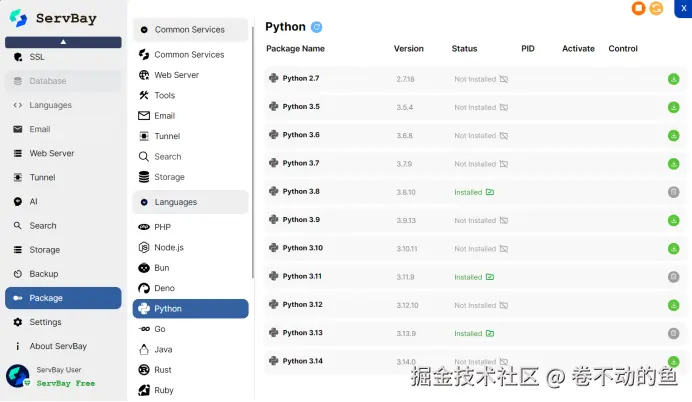This screenshot has height=402, width=692.
Task: Collapse the Common Services group header
Action: click(x=190, y=30)
